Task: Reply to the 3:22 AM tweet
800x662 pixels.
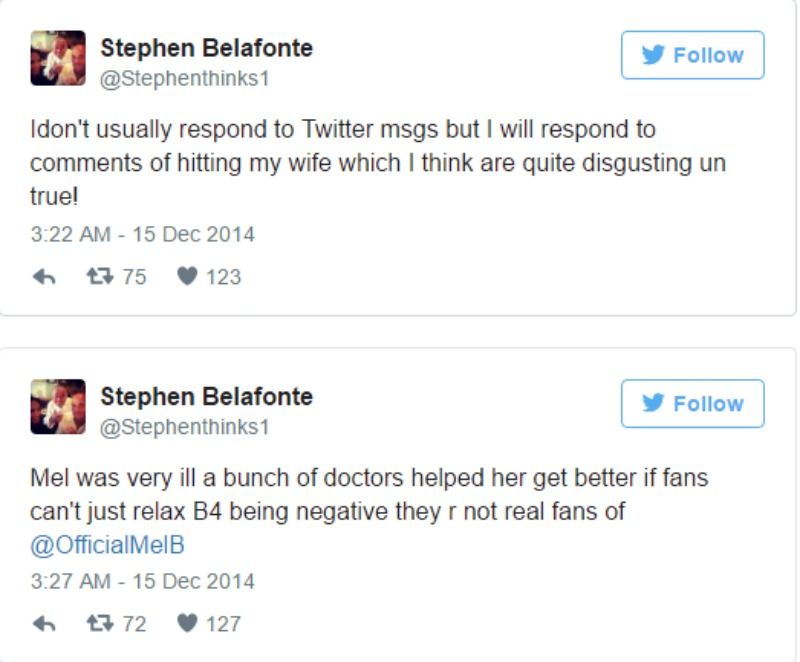Action: pos(44,277)
